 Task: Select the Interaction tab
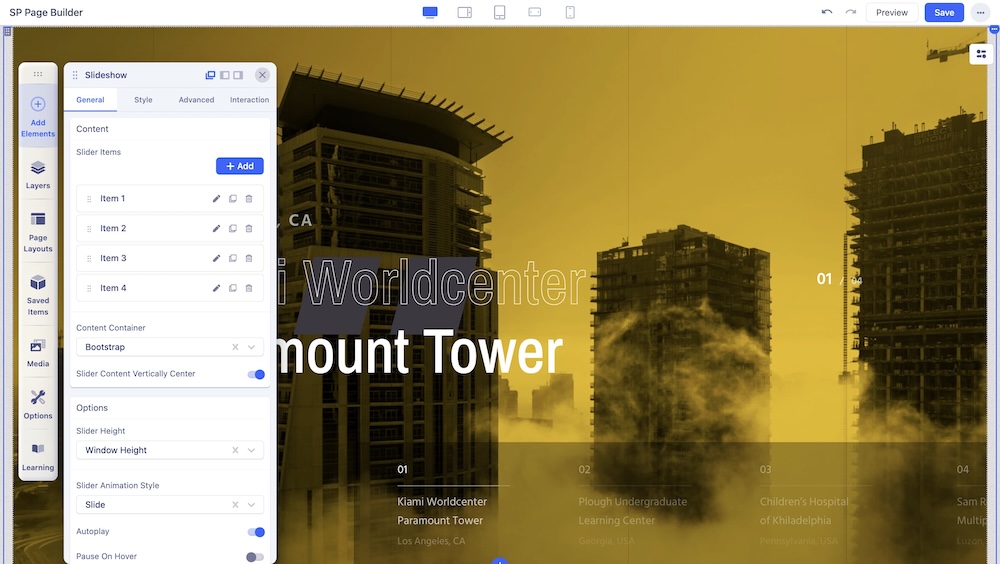click(249, 100)
